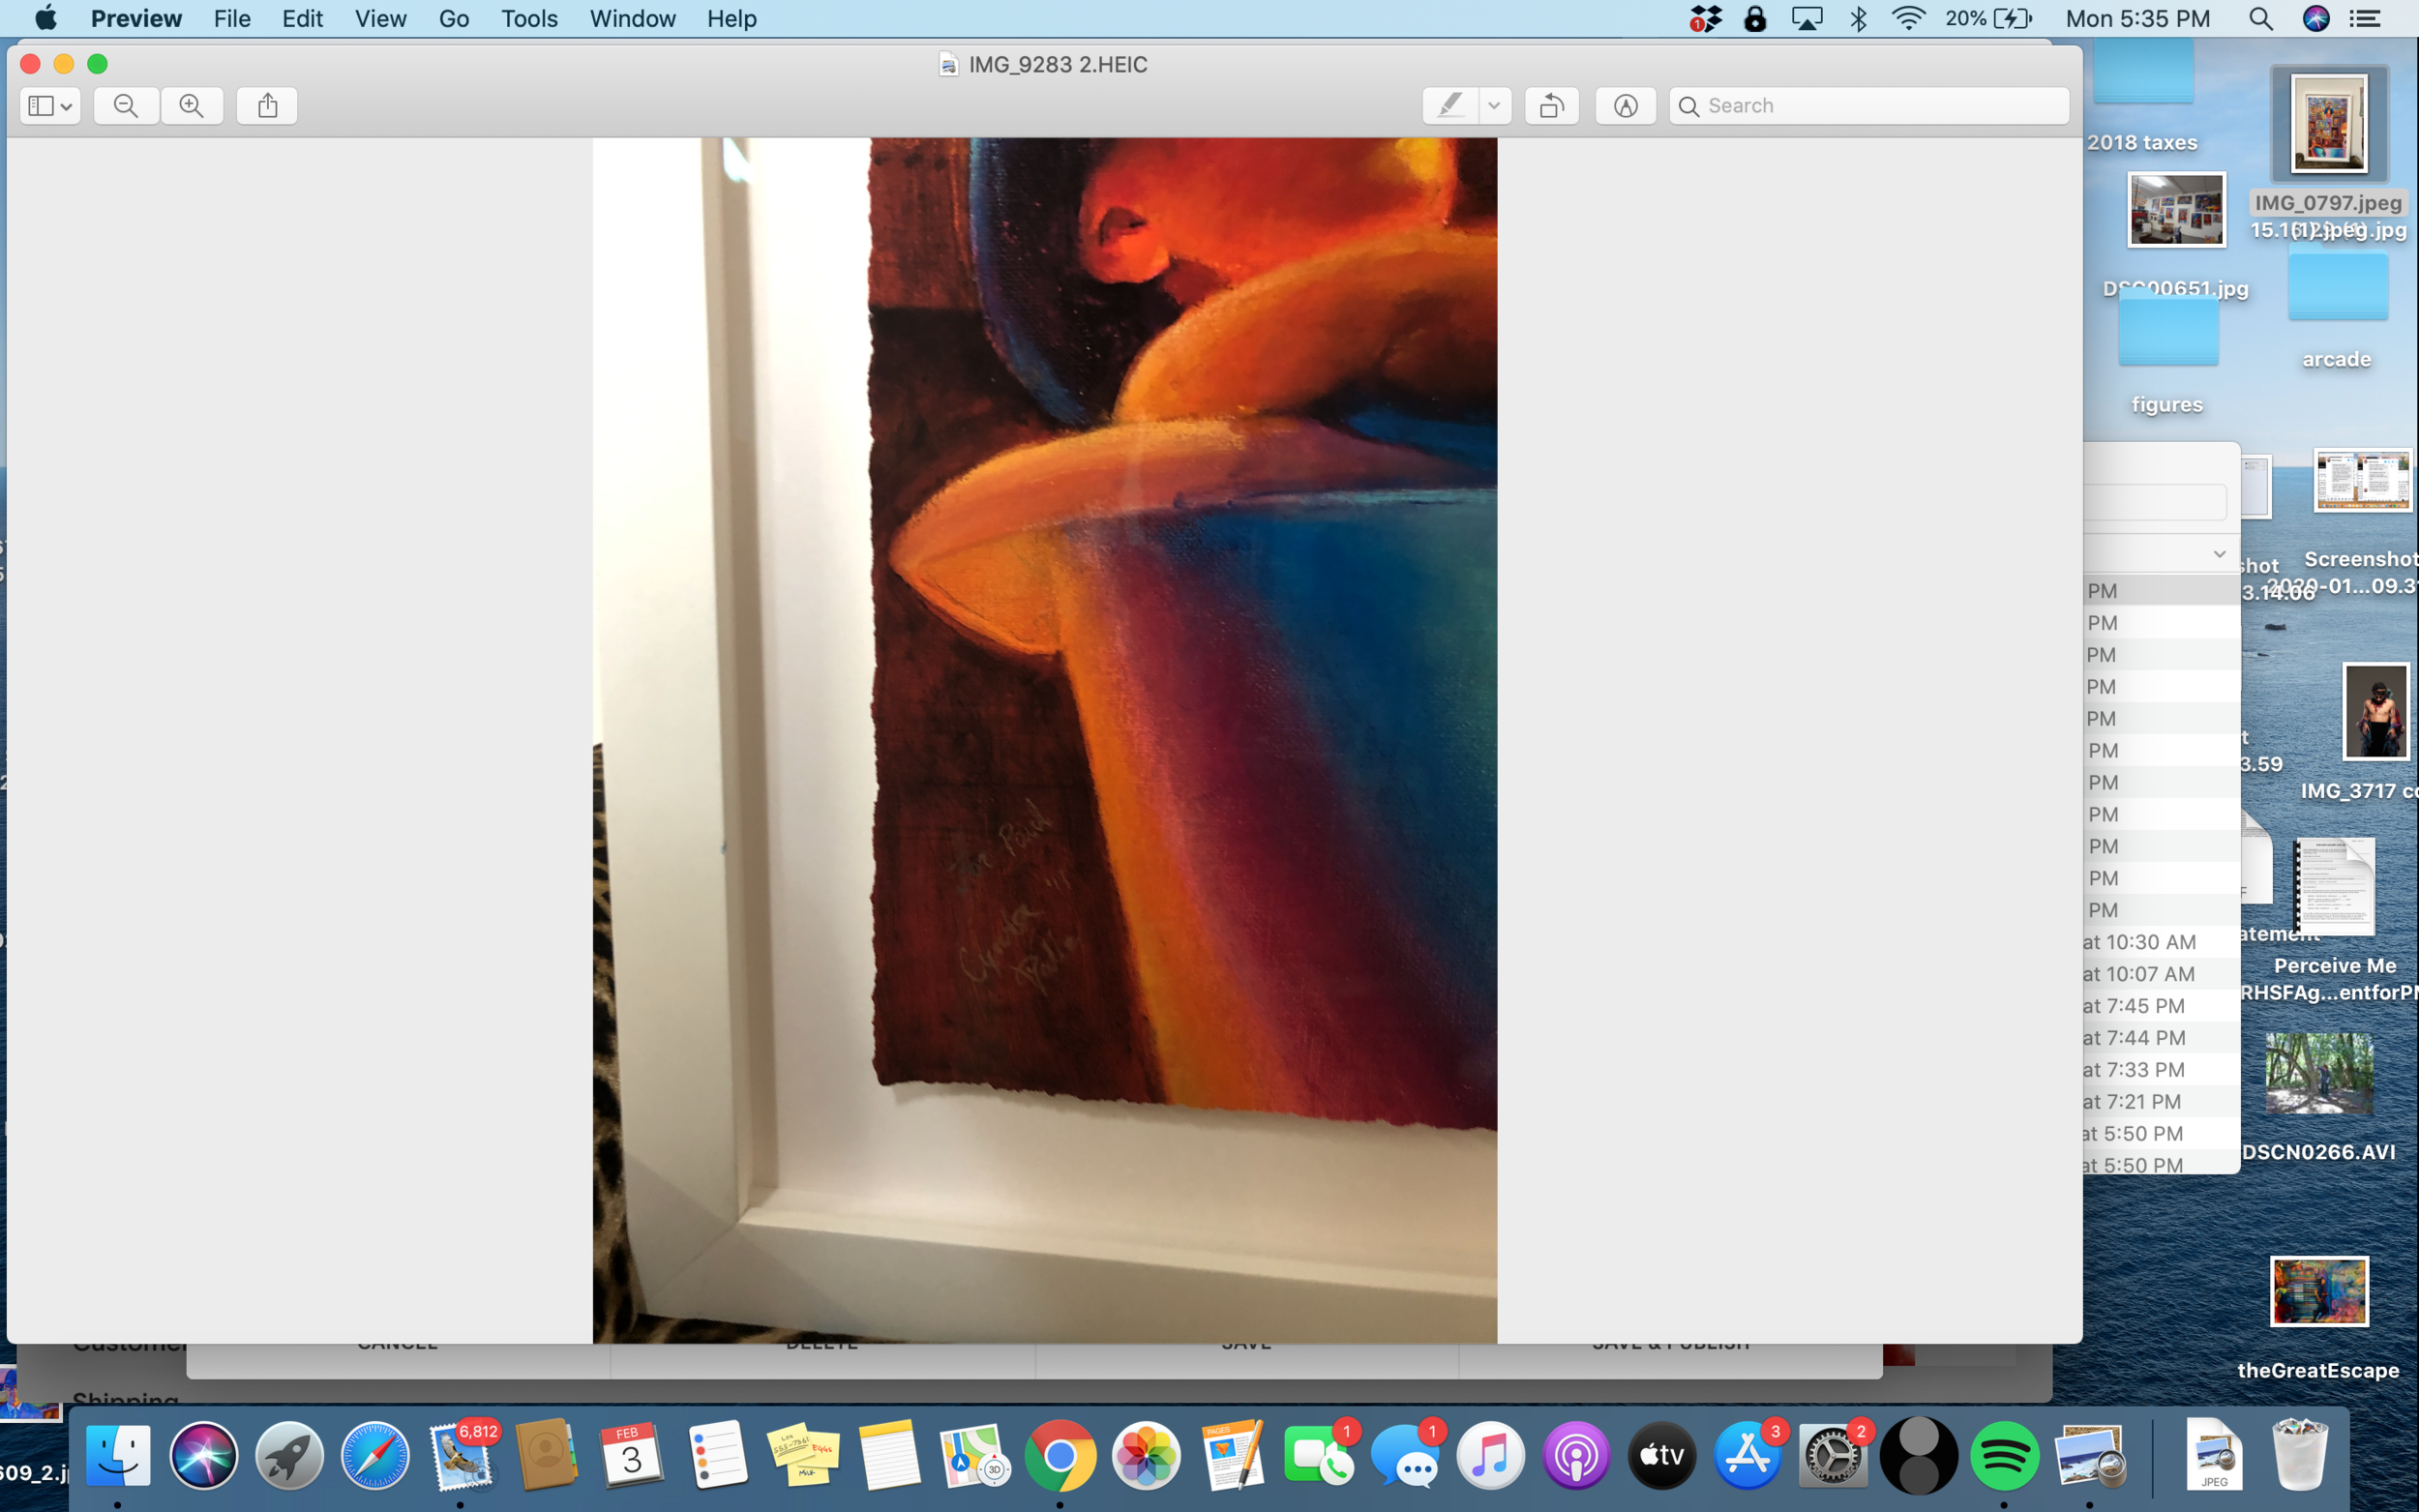Open Podcasts from the Dock
2419x1512 pixels.
[1576, 1455]
